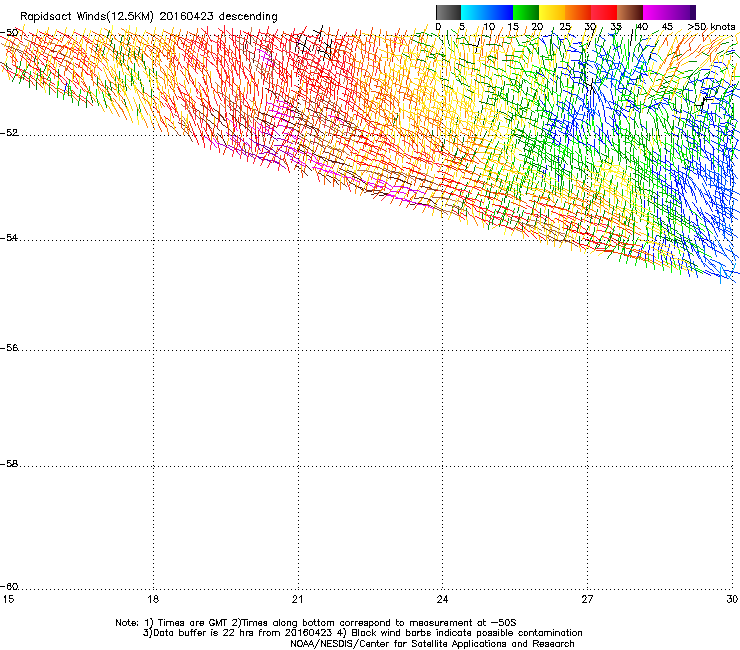The image size is (740, 650).
Task: Click the latitude label -58
Action: [9, 464]
